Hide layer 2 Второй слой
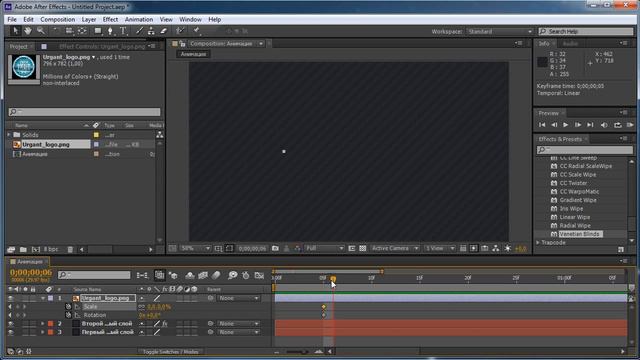The image size is (640, 360). [x=11, y=324]
